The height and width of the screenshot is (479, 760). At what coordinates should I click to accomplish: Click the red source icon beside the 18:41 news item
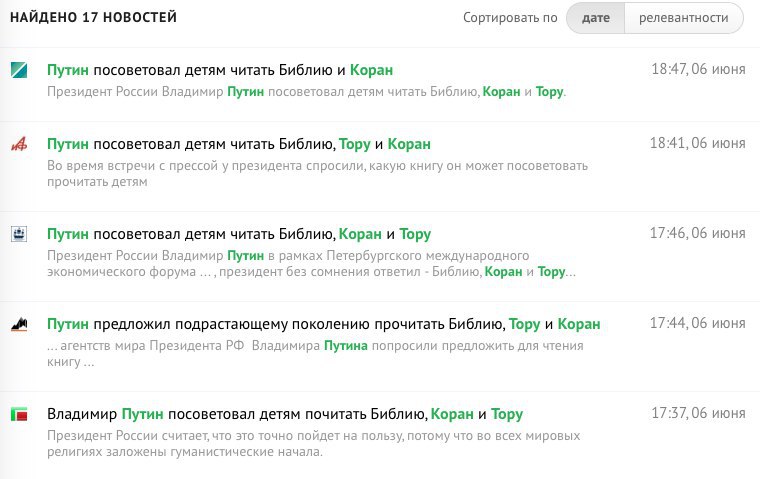pos(19,144)
